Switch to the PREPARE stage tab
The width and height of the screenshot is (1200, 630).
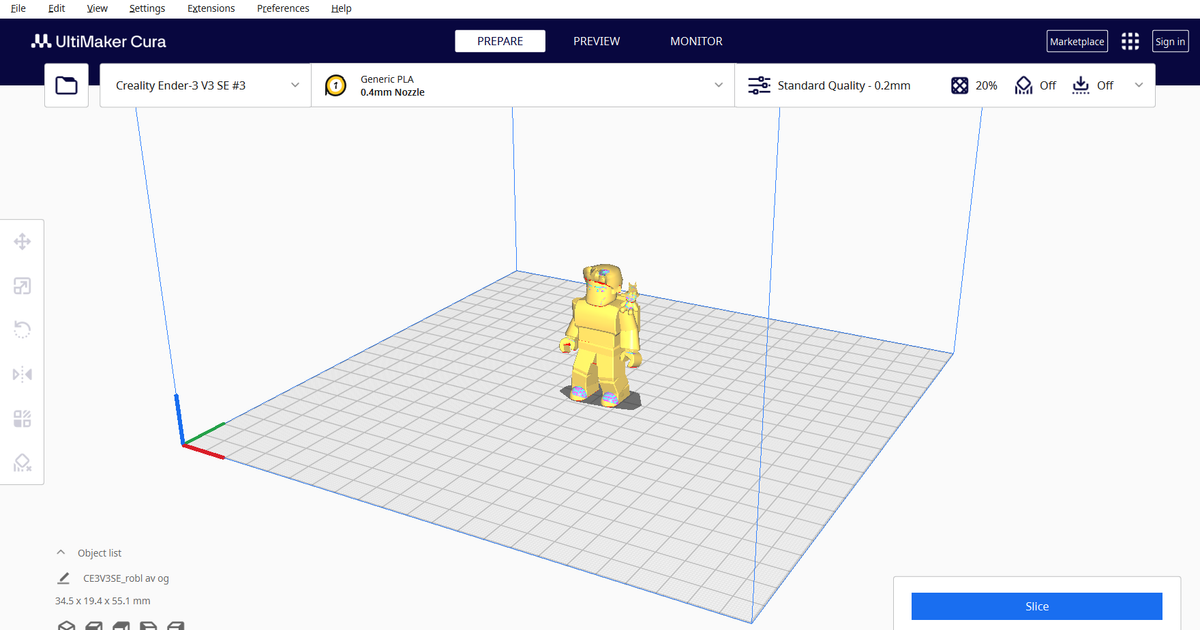point(500,41)
